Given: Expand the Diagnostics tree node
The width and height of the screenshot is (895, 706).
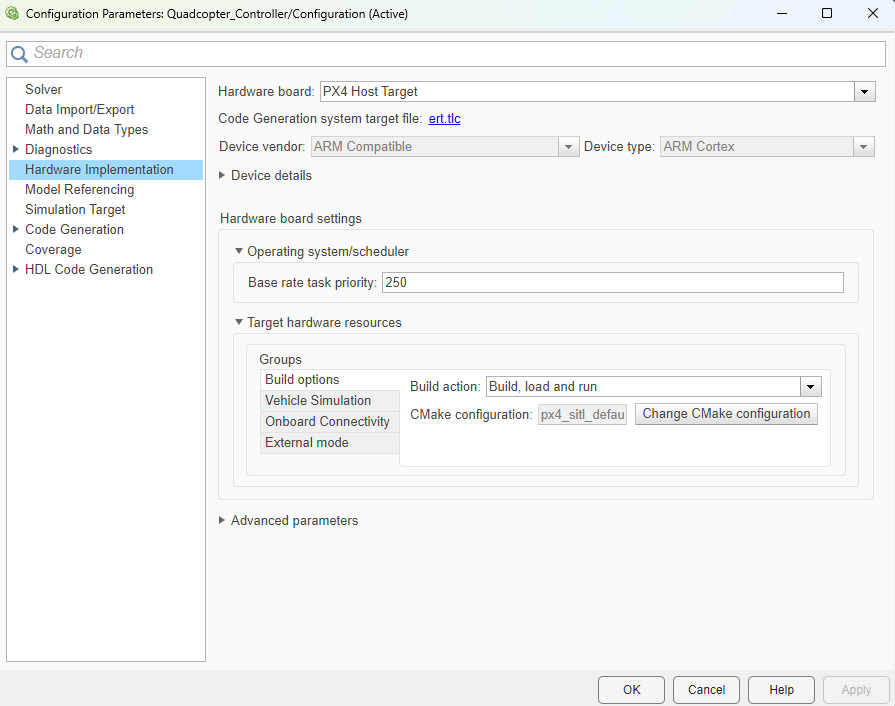Looking at the screenshot, I should click(14, 149).
